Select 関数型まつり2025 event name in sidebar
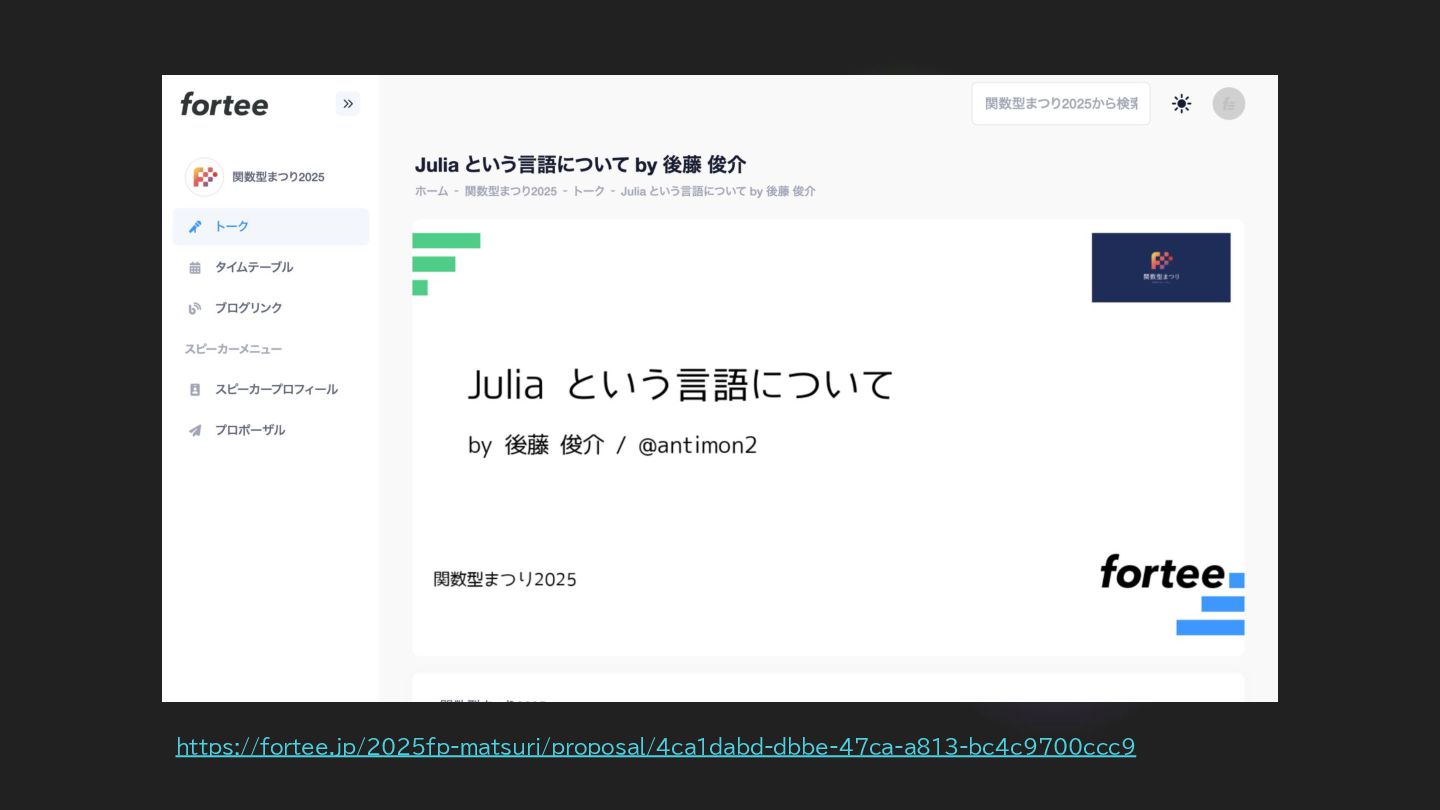1440x810 pixels. click(278, 177)
